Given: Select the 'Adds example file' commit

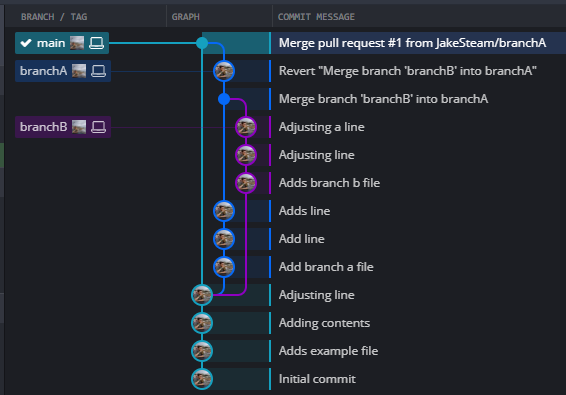Looking at the screenshot, I should point(328,351).
